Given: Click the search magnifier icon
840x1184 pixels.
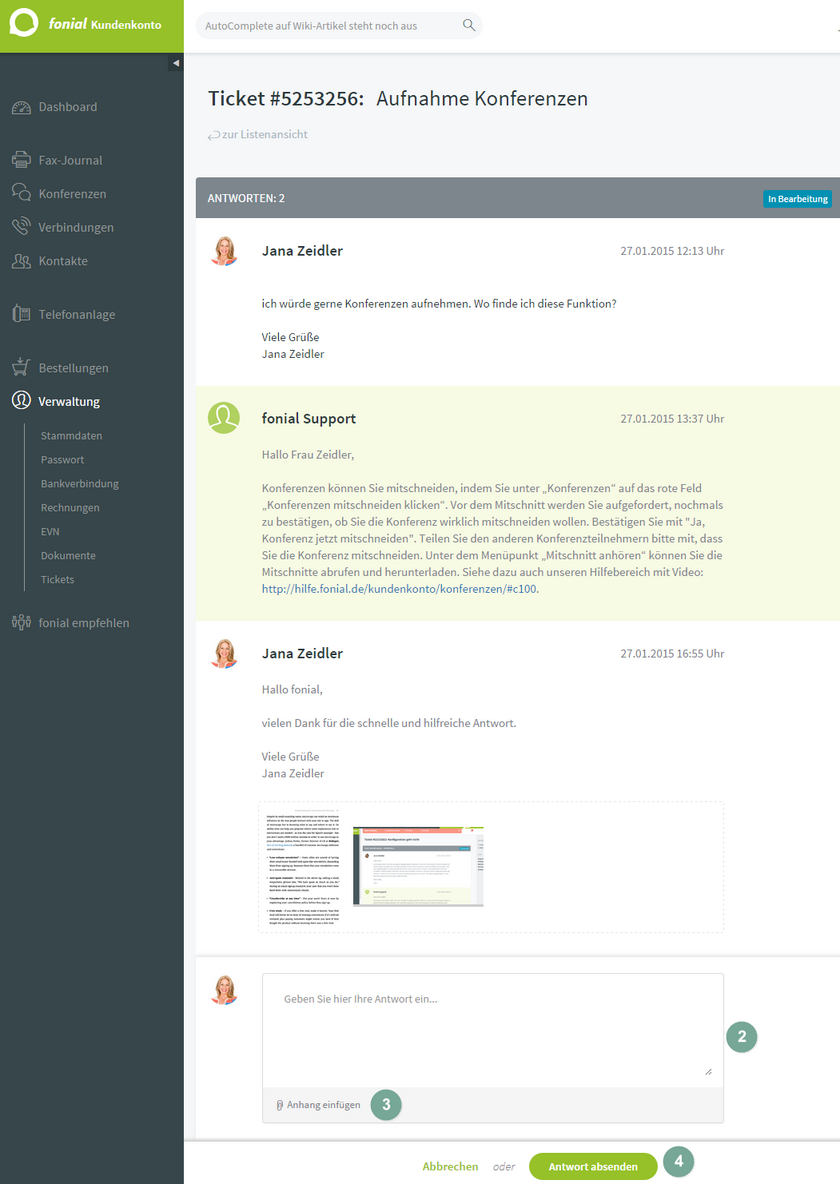Looking at the screenshot, I should tap(469, 25).
